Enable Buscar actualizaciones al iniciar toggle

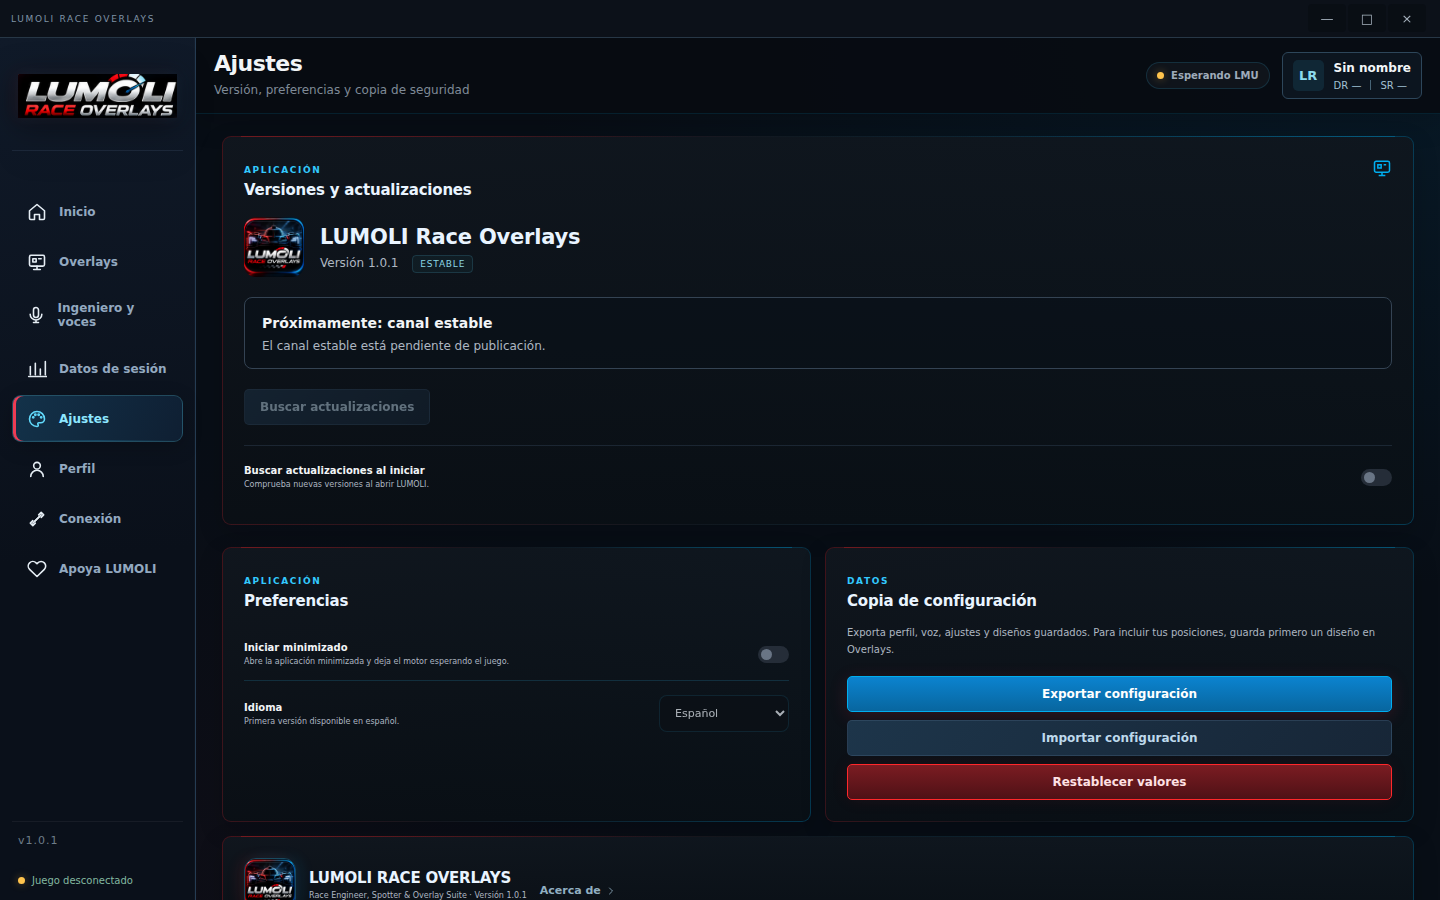[1376, 478]
